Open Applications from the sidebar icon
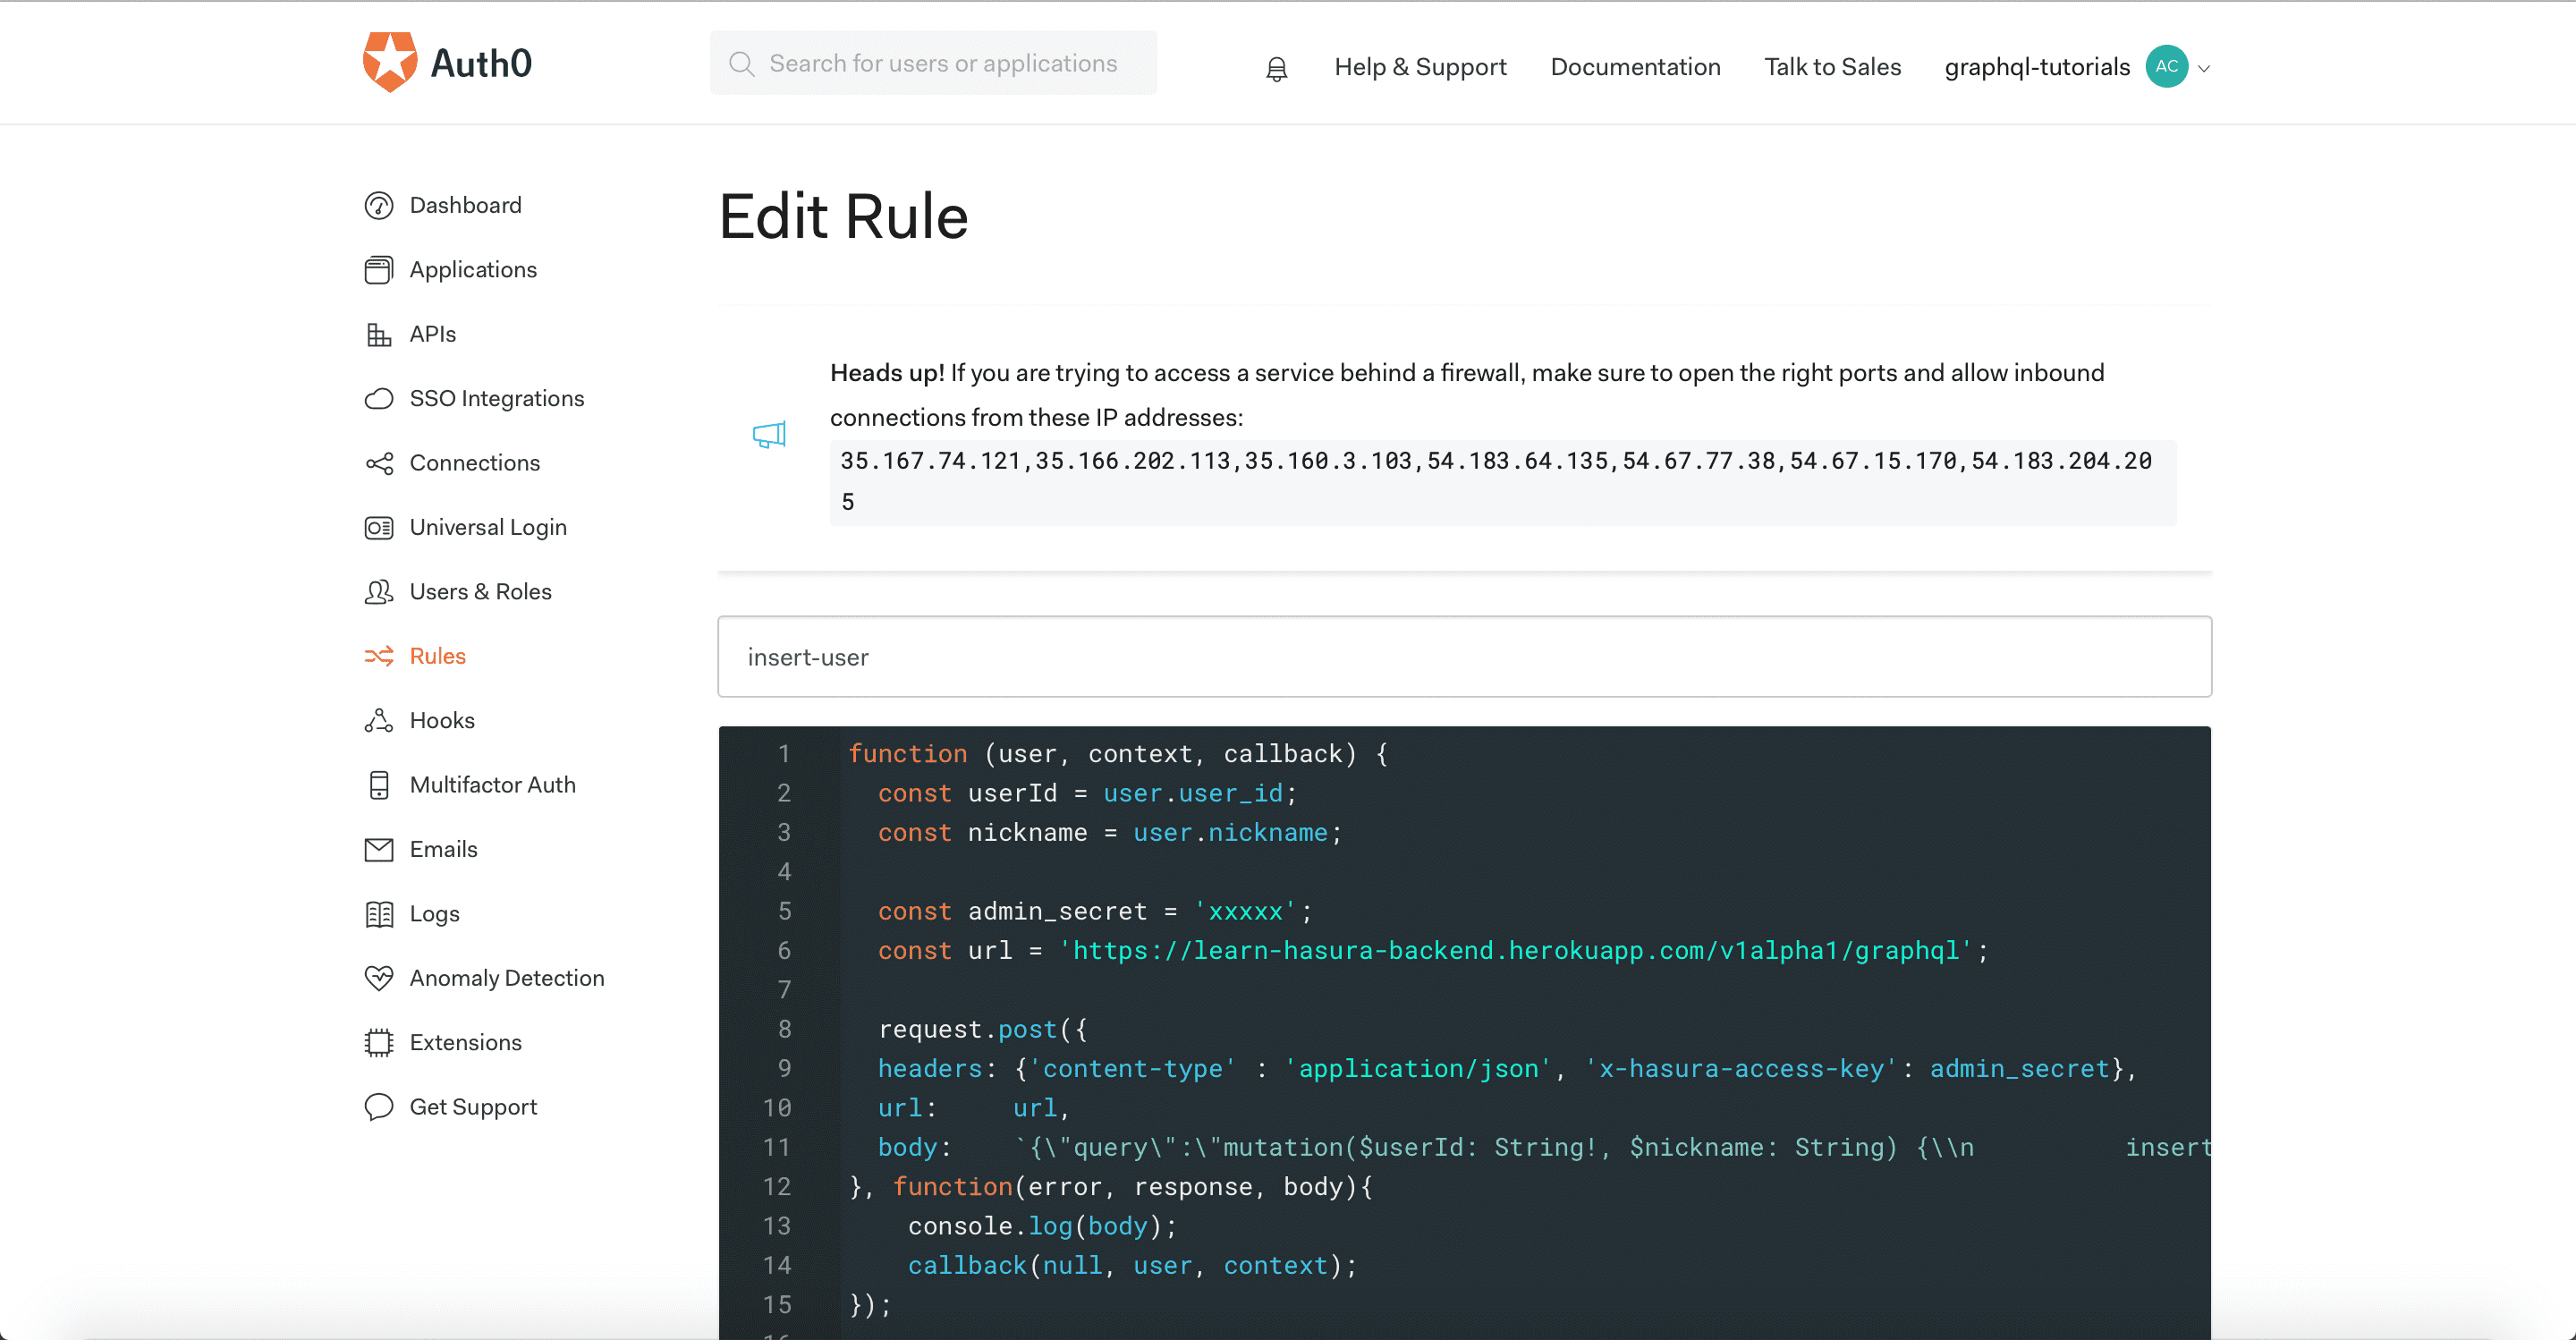 pyautogui.click(x=379, y=269)
